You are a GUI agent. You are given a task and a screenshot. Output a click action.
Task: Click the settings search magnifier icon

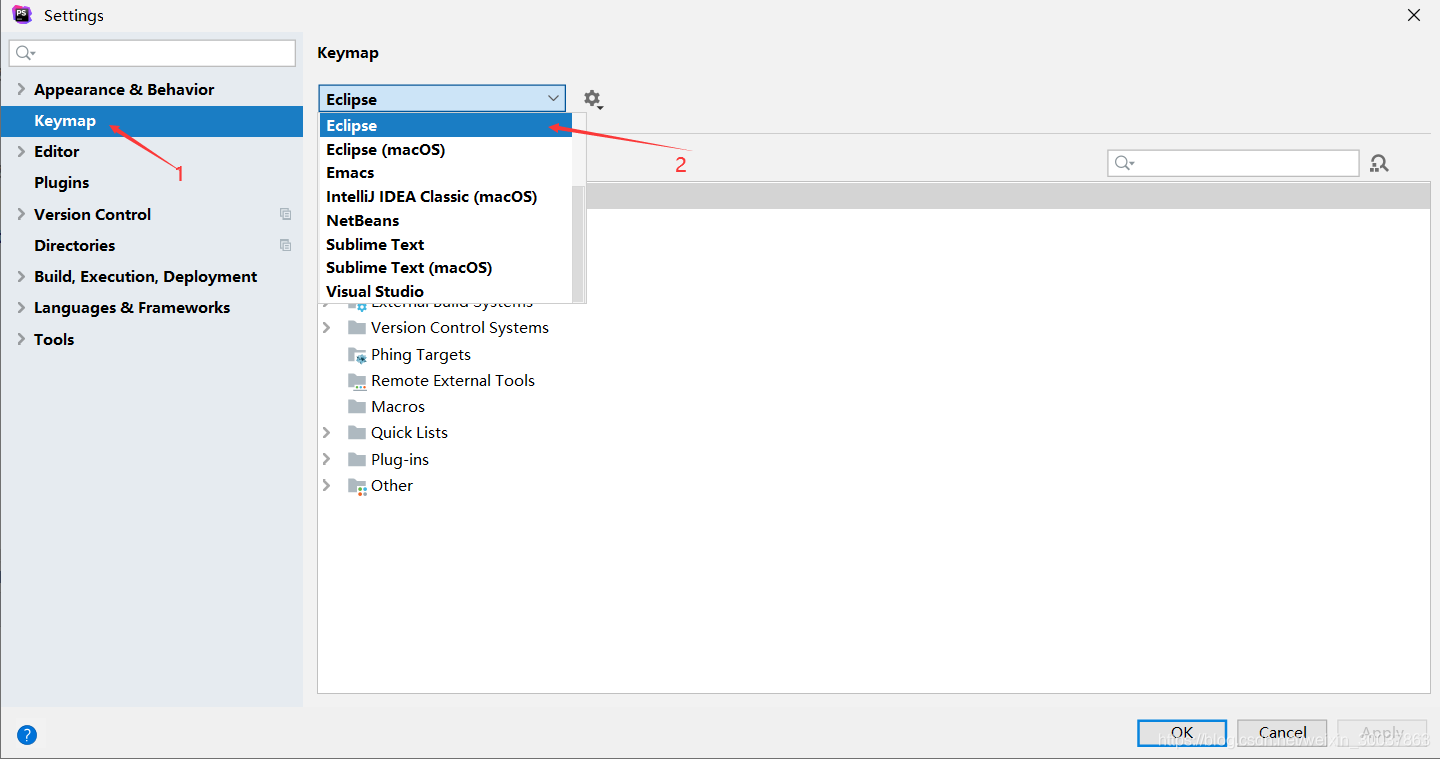coord(26,53)
